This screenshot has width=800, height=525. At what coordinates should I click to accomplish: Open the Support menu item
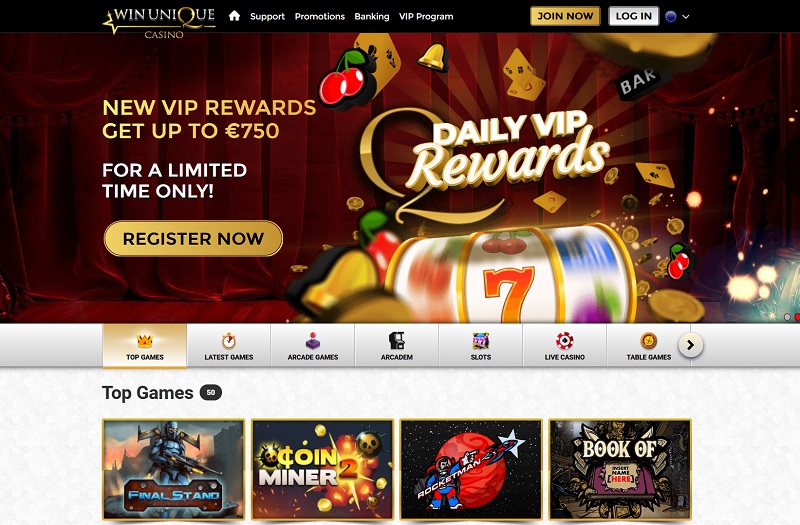tap(267, 16)
